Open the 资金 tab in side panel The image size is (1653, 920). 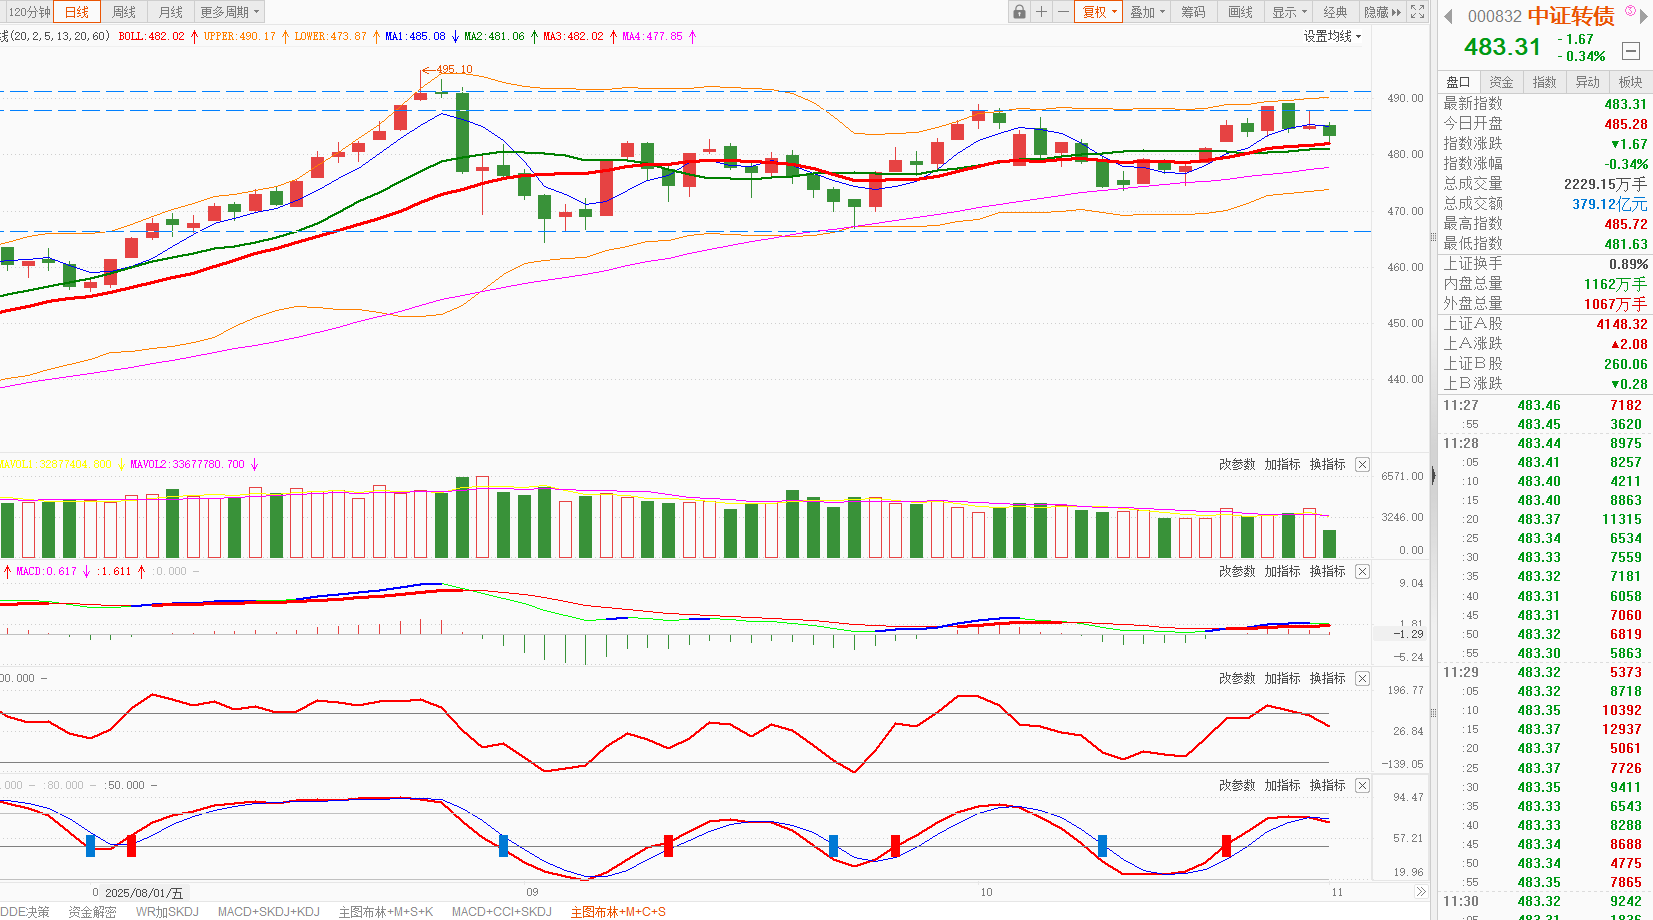tap(1501, 82)
